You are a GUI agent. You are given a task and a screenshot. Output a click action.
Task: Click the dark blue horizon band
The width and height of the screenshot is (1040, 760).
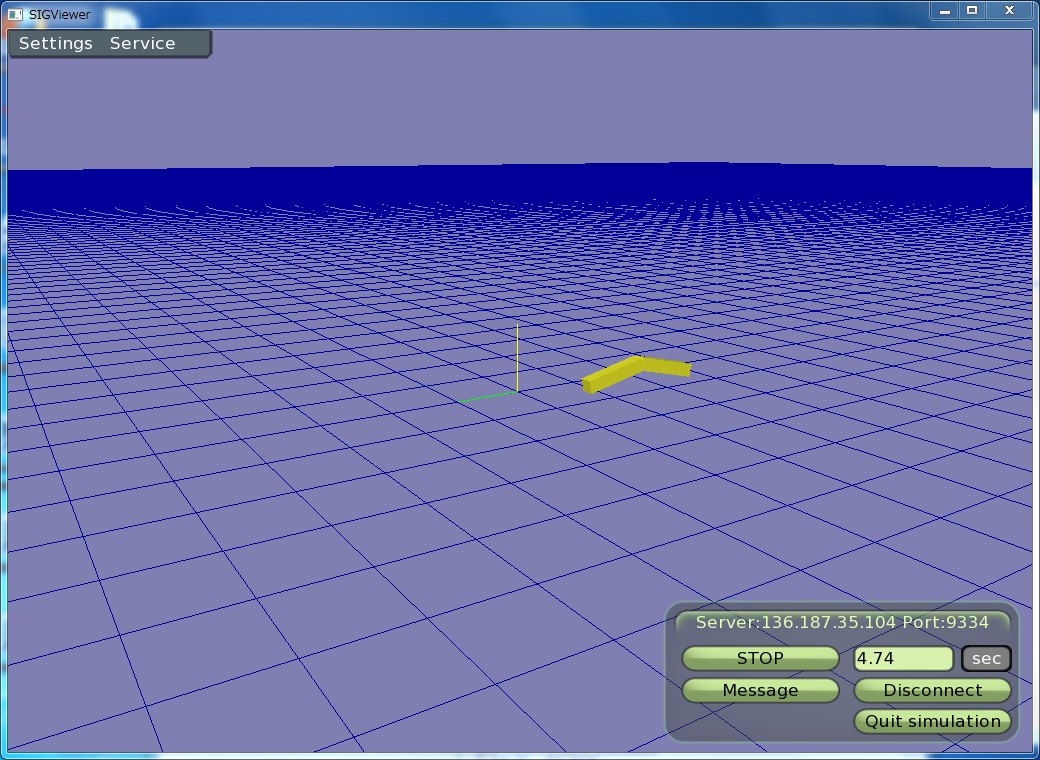(x=520, y=187)
